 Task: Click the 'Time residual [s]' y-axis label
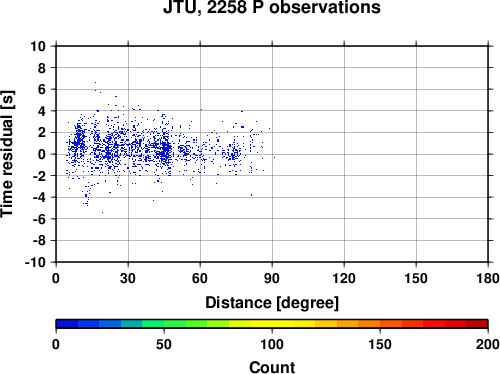(x=7, y=154)
